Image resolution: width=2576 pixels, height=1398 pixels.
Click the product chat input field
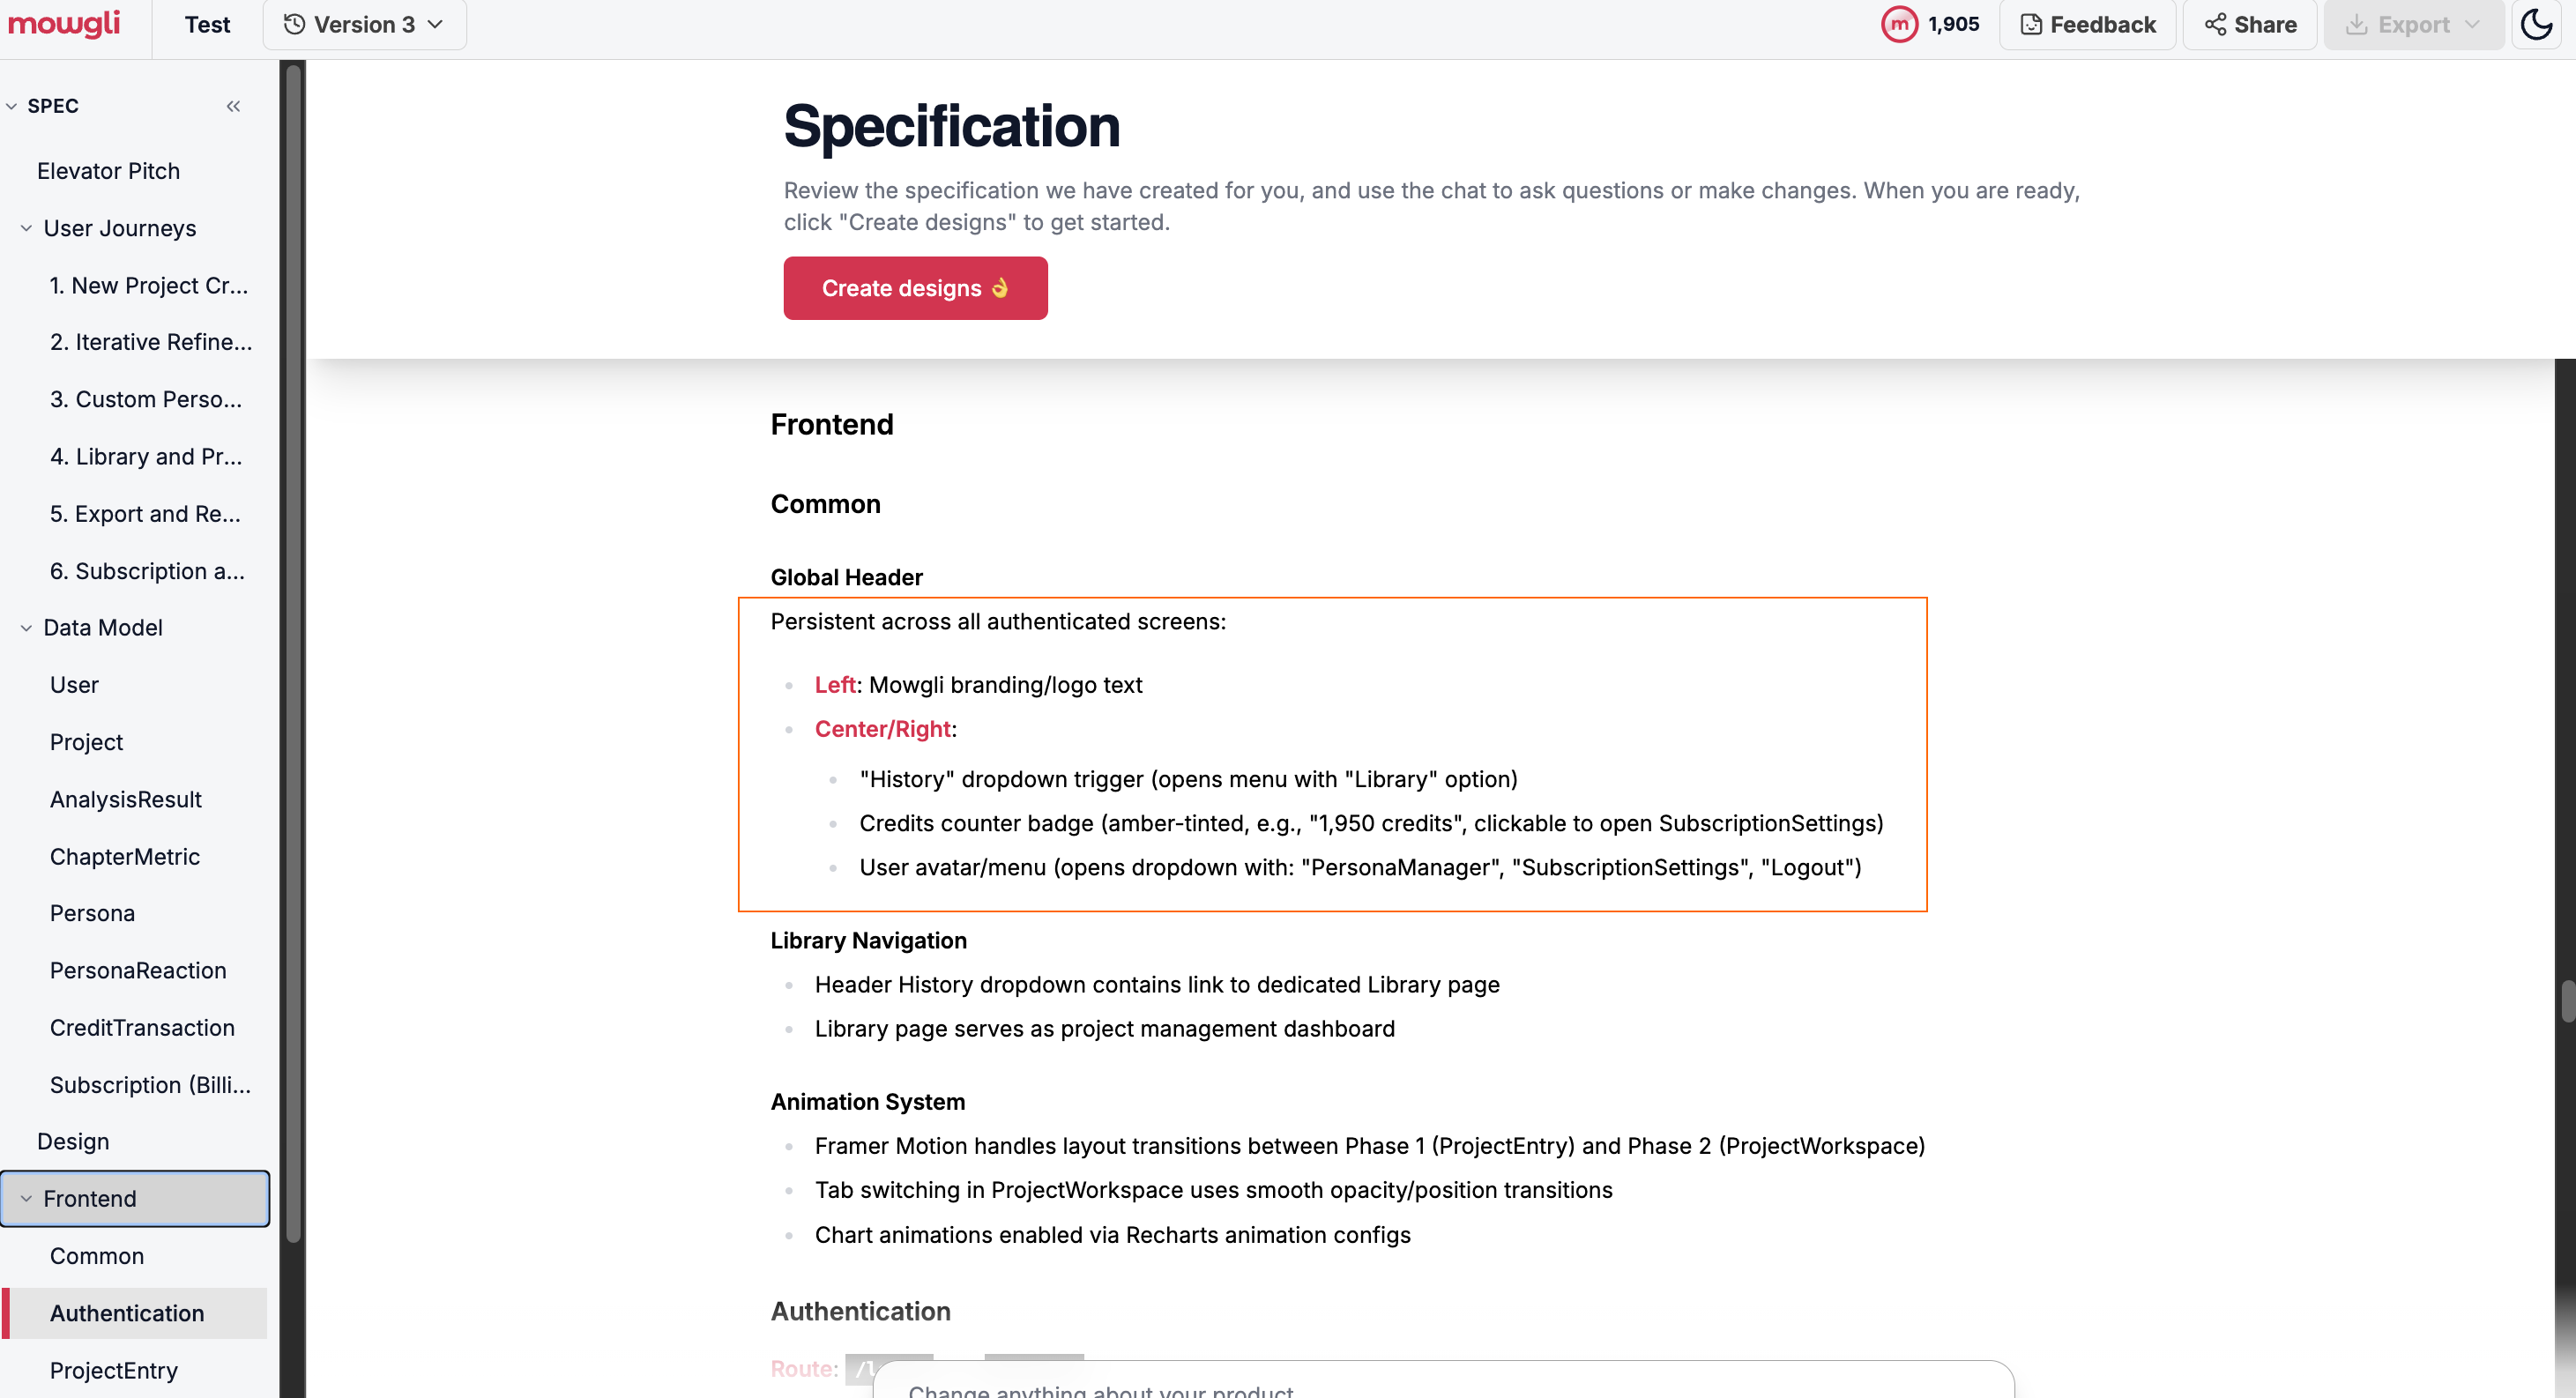coord(1440,1388)
